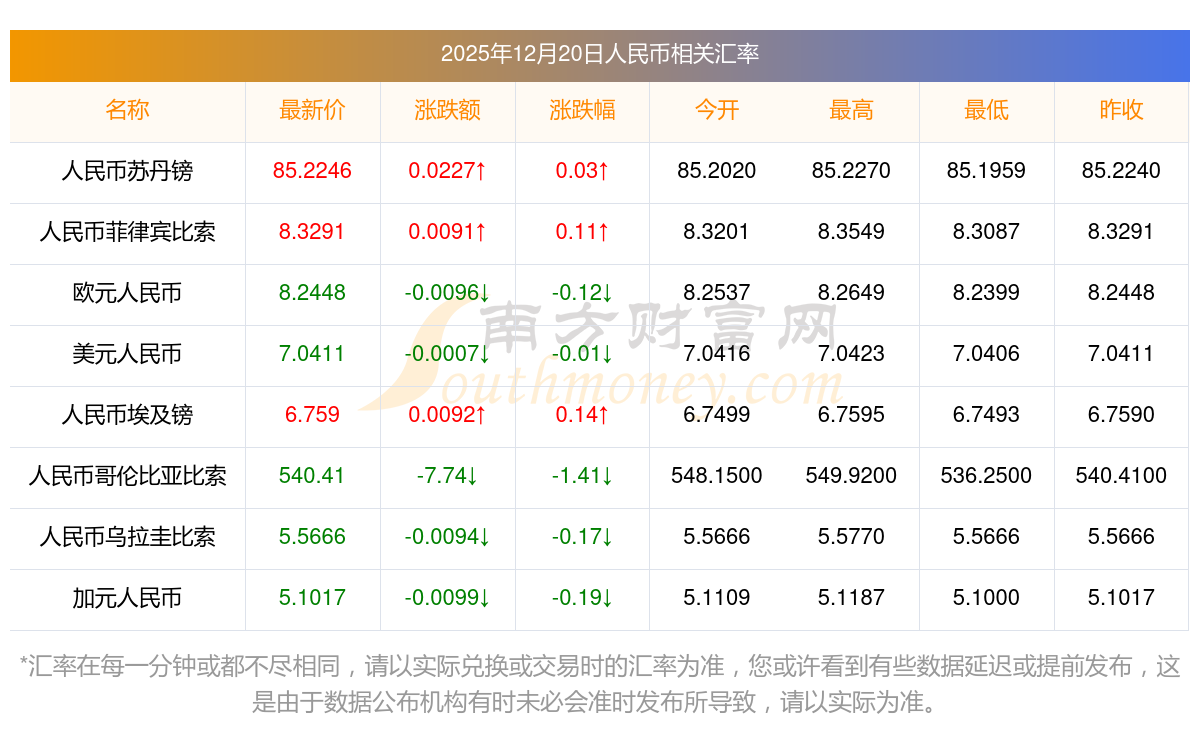
Task: Click change percent -1.41↓
Action: pos(582,476)
